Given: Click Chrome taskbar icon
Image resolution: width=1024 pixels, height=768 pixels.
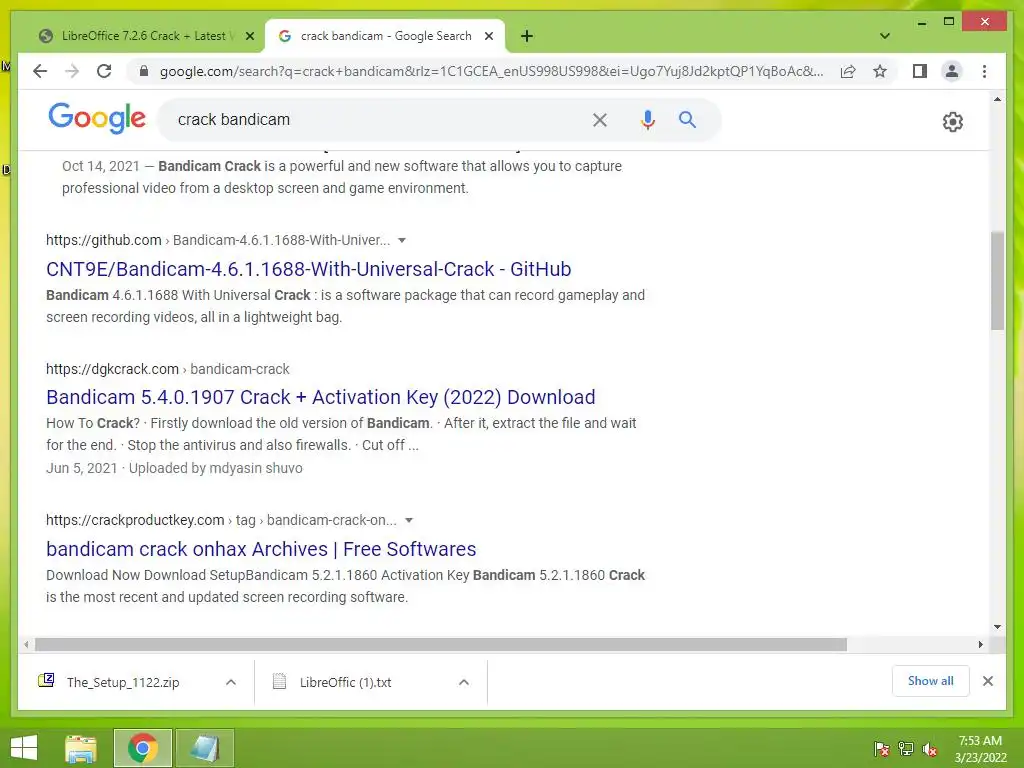Looking at the screenshot, I should coord(142,748).
